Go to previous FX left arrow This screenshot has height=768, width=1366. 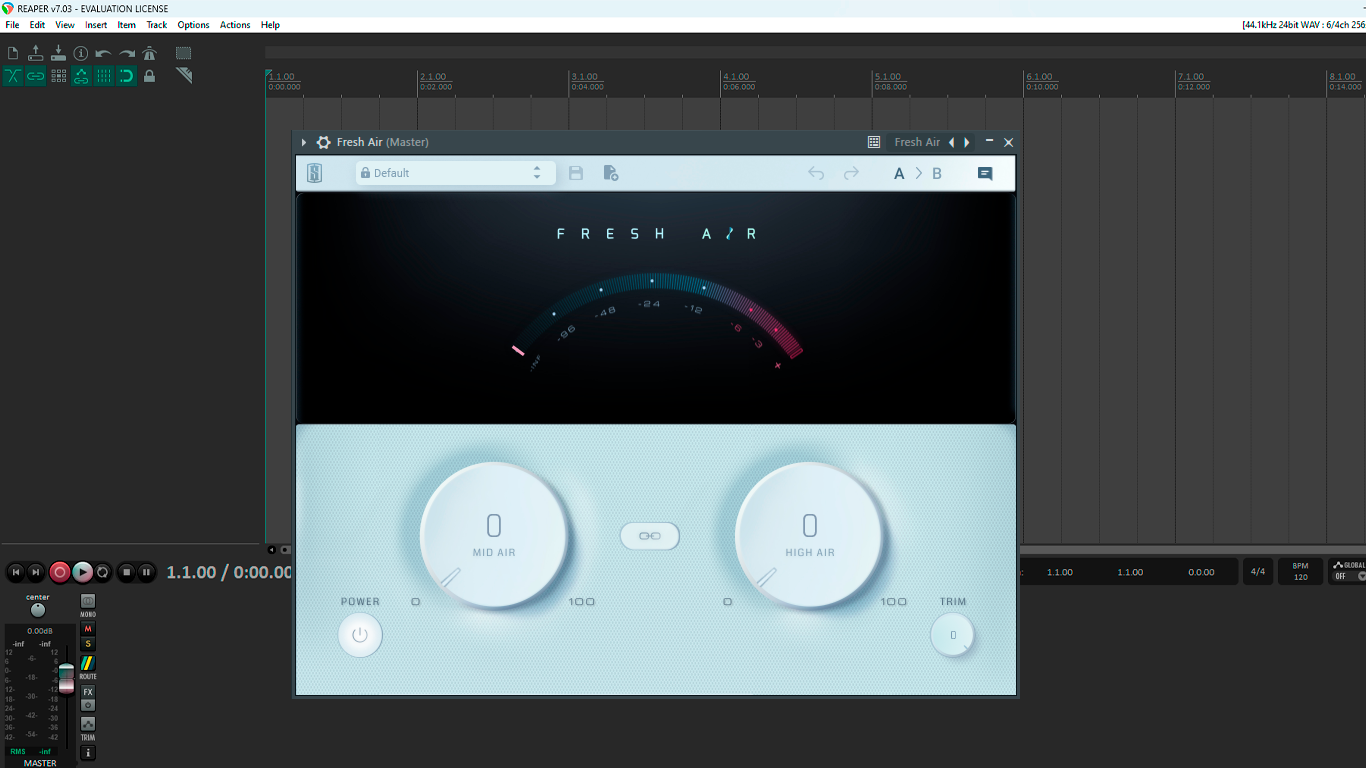point(951,143)
